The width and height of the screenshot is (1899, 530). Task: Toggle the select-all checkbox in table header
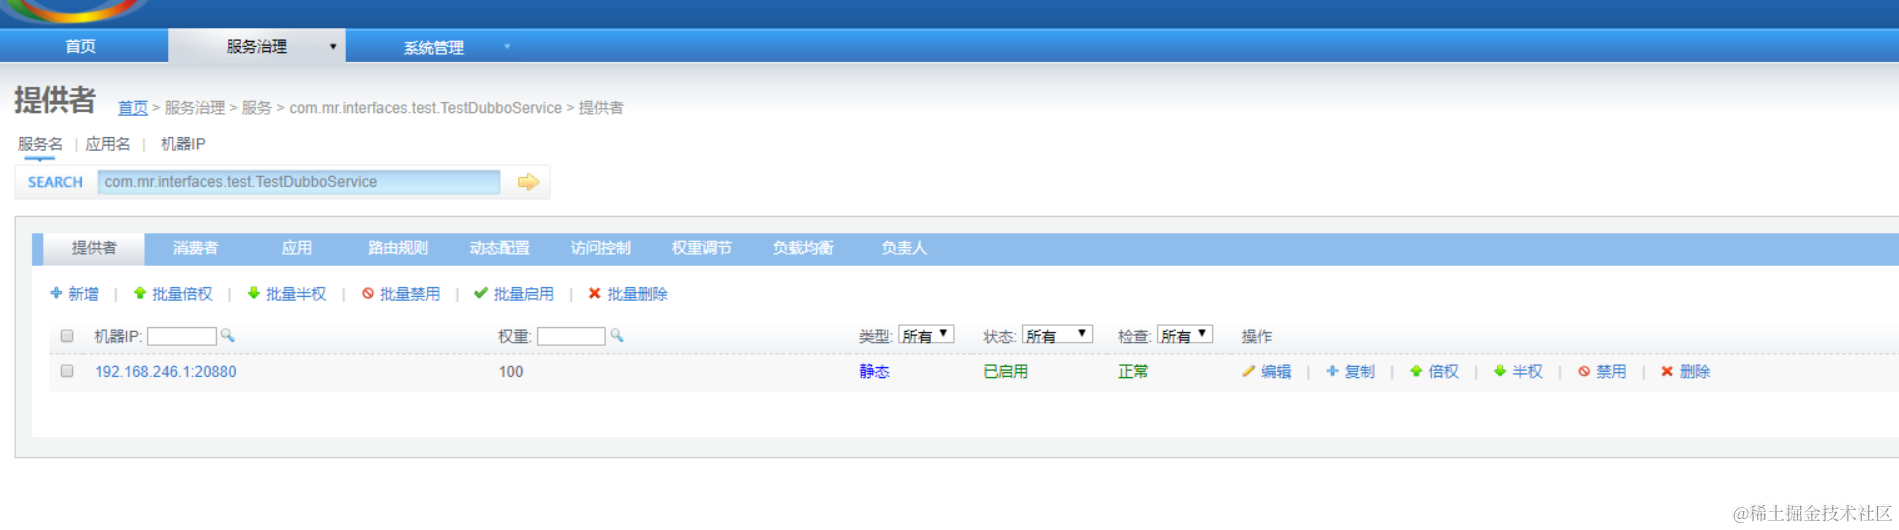coord(67,336)
